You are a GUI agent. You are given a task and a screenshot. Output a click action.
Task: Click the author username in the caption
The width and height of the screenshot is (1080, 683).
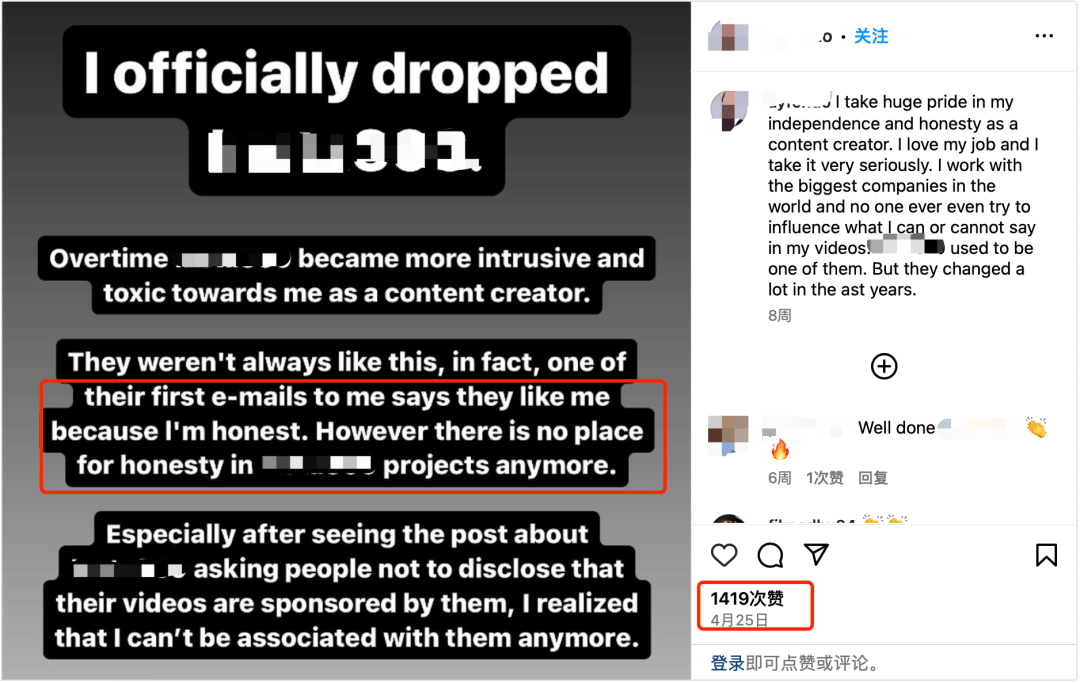pyautogui.click(x=798, y=101)
